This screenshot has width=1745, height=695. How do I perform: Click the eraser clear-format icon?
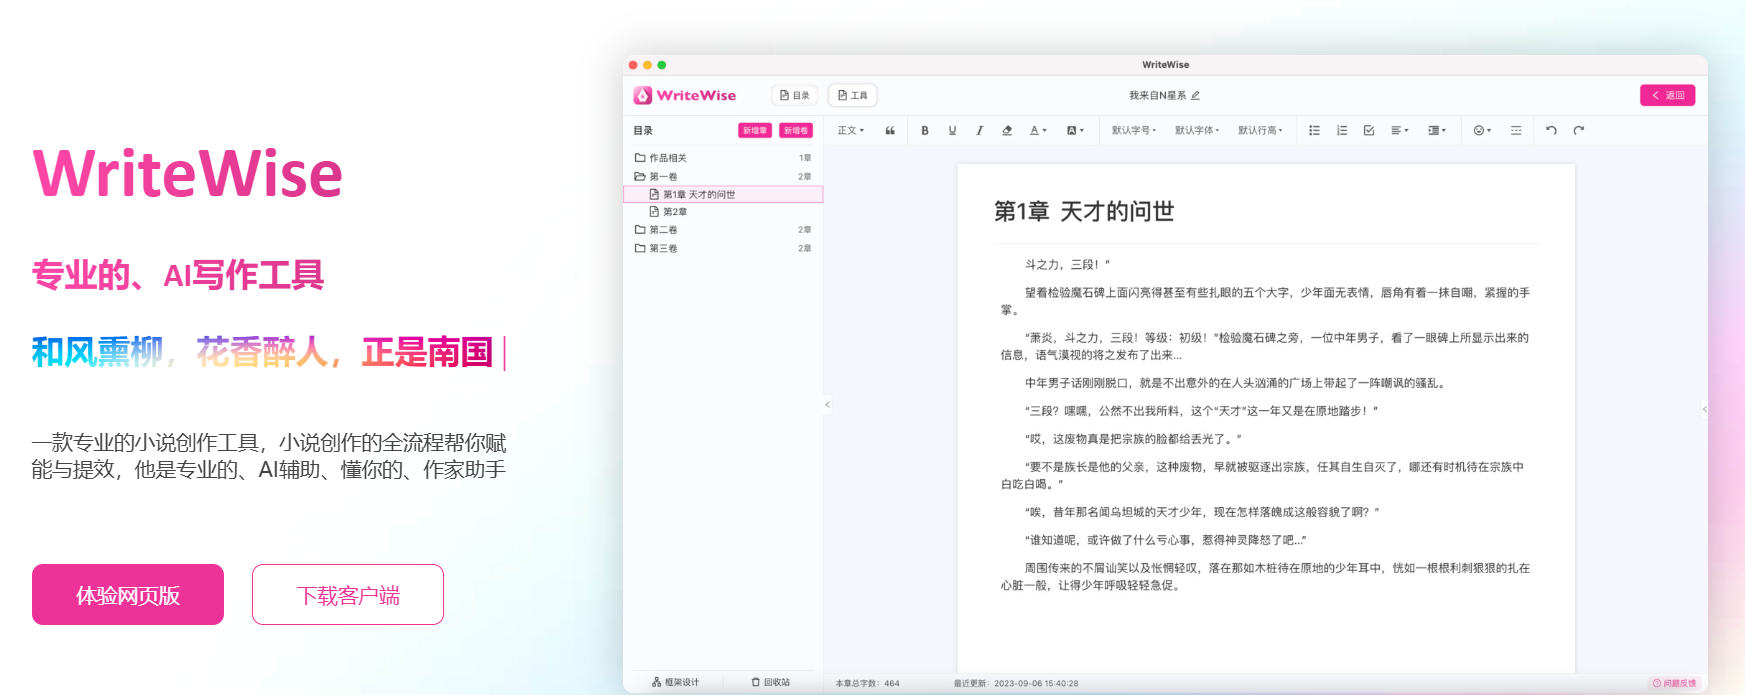[1007, 131]
